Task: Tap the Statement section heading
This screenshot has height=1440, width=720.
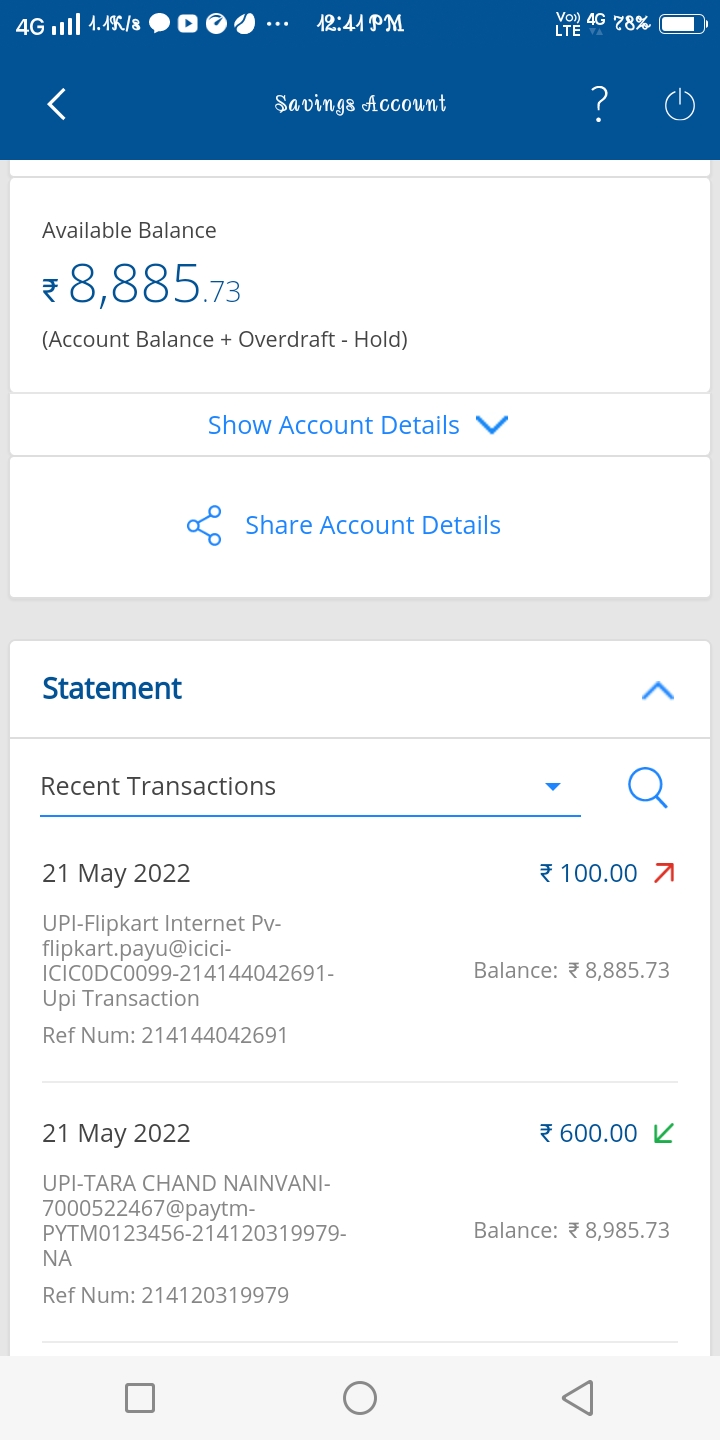Action: point(112,689)
